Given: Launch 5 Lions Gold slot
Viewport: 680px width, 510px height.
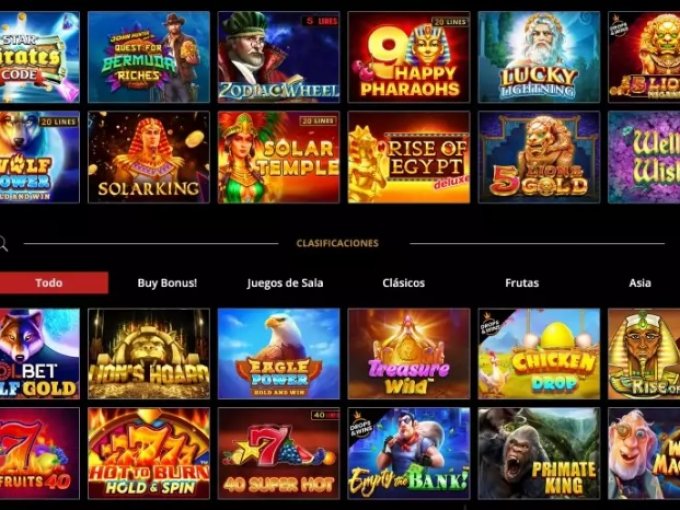Looking at the screenshot, I should point(539,157).
